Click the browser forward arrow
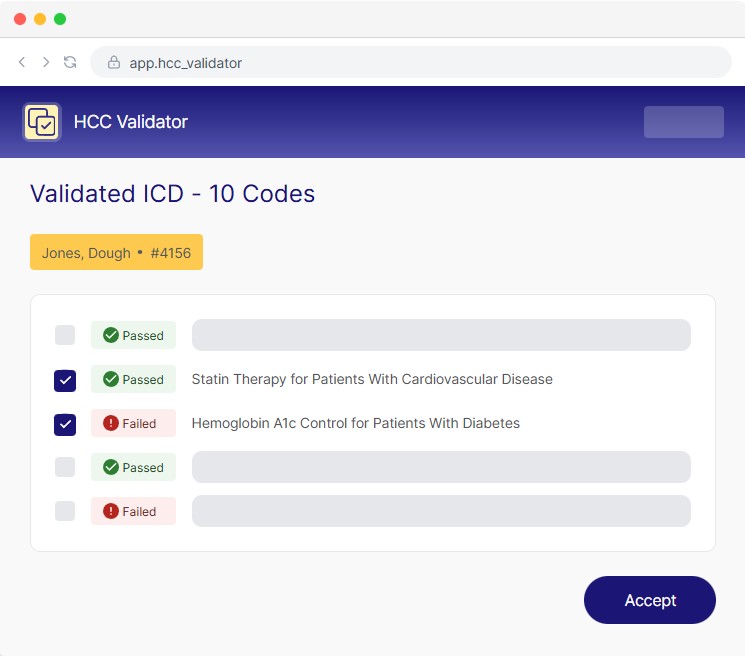745x656 pixels. [x=46, y=62]
